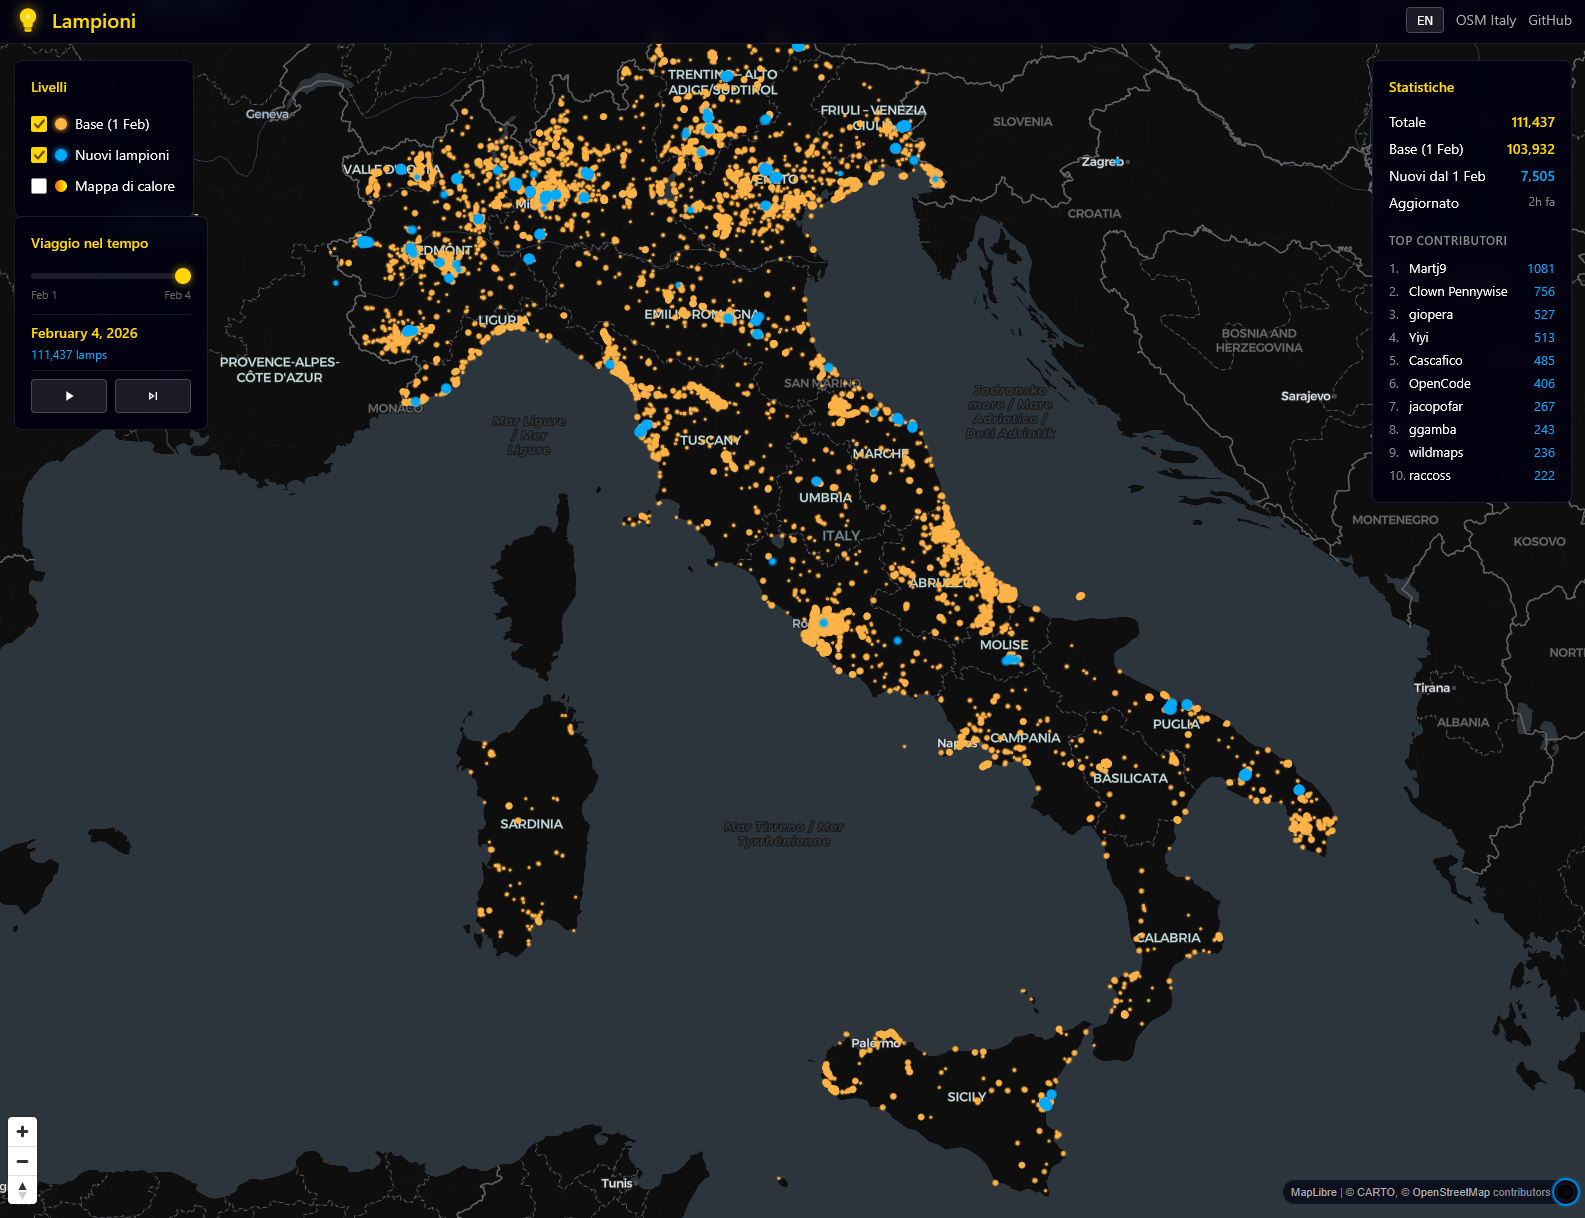This screenshot has height=1218, width=1585.
Task: Reset map bearing with compass button
Action: [x=22, y=1189]
